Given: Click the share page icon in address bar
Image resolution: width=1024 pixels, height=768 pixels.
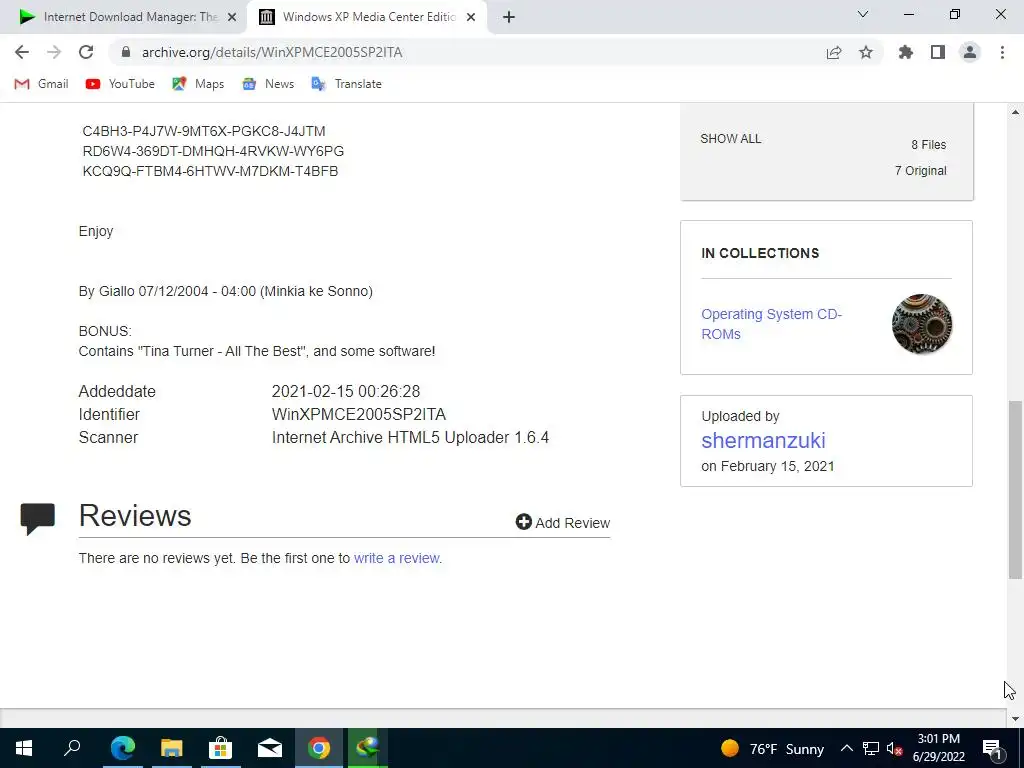Looking at the screenshot, I should (x=834, y=52).
